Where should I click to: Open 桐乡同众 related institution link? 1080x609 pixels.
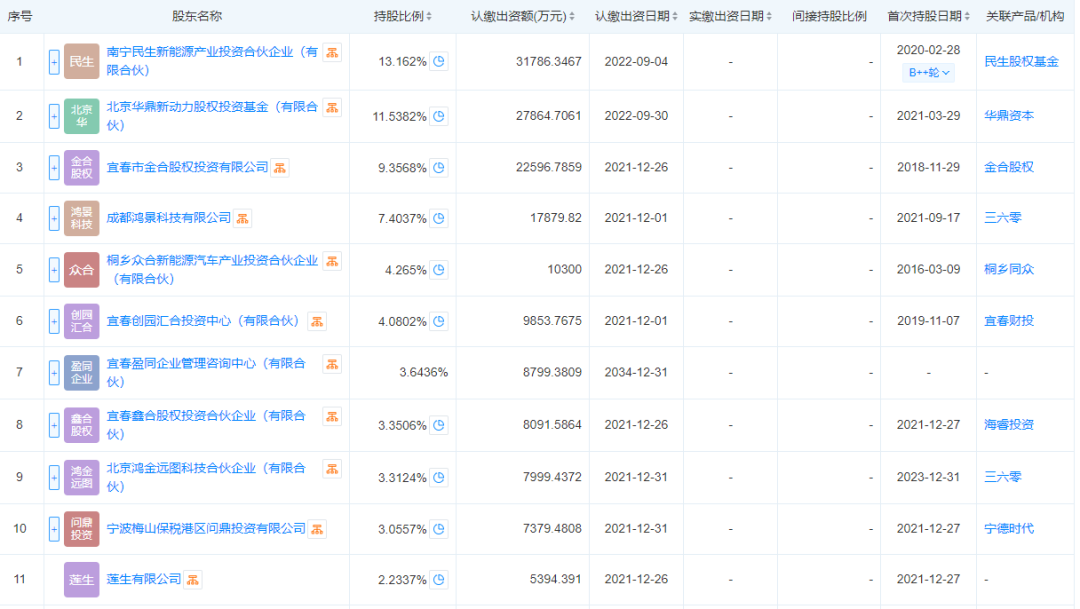pyautogui.click(x=1009, y=269)
